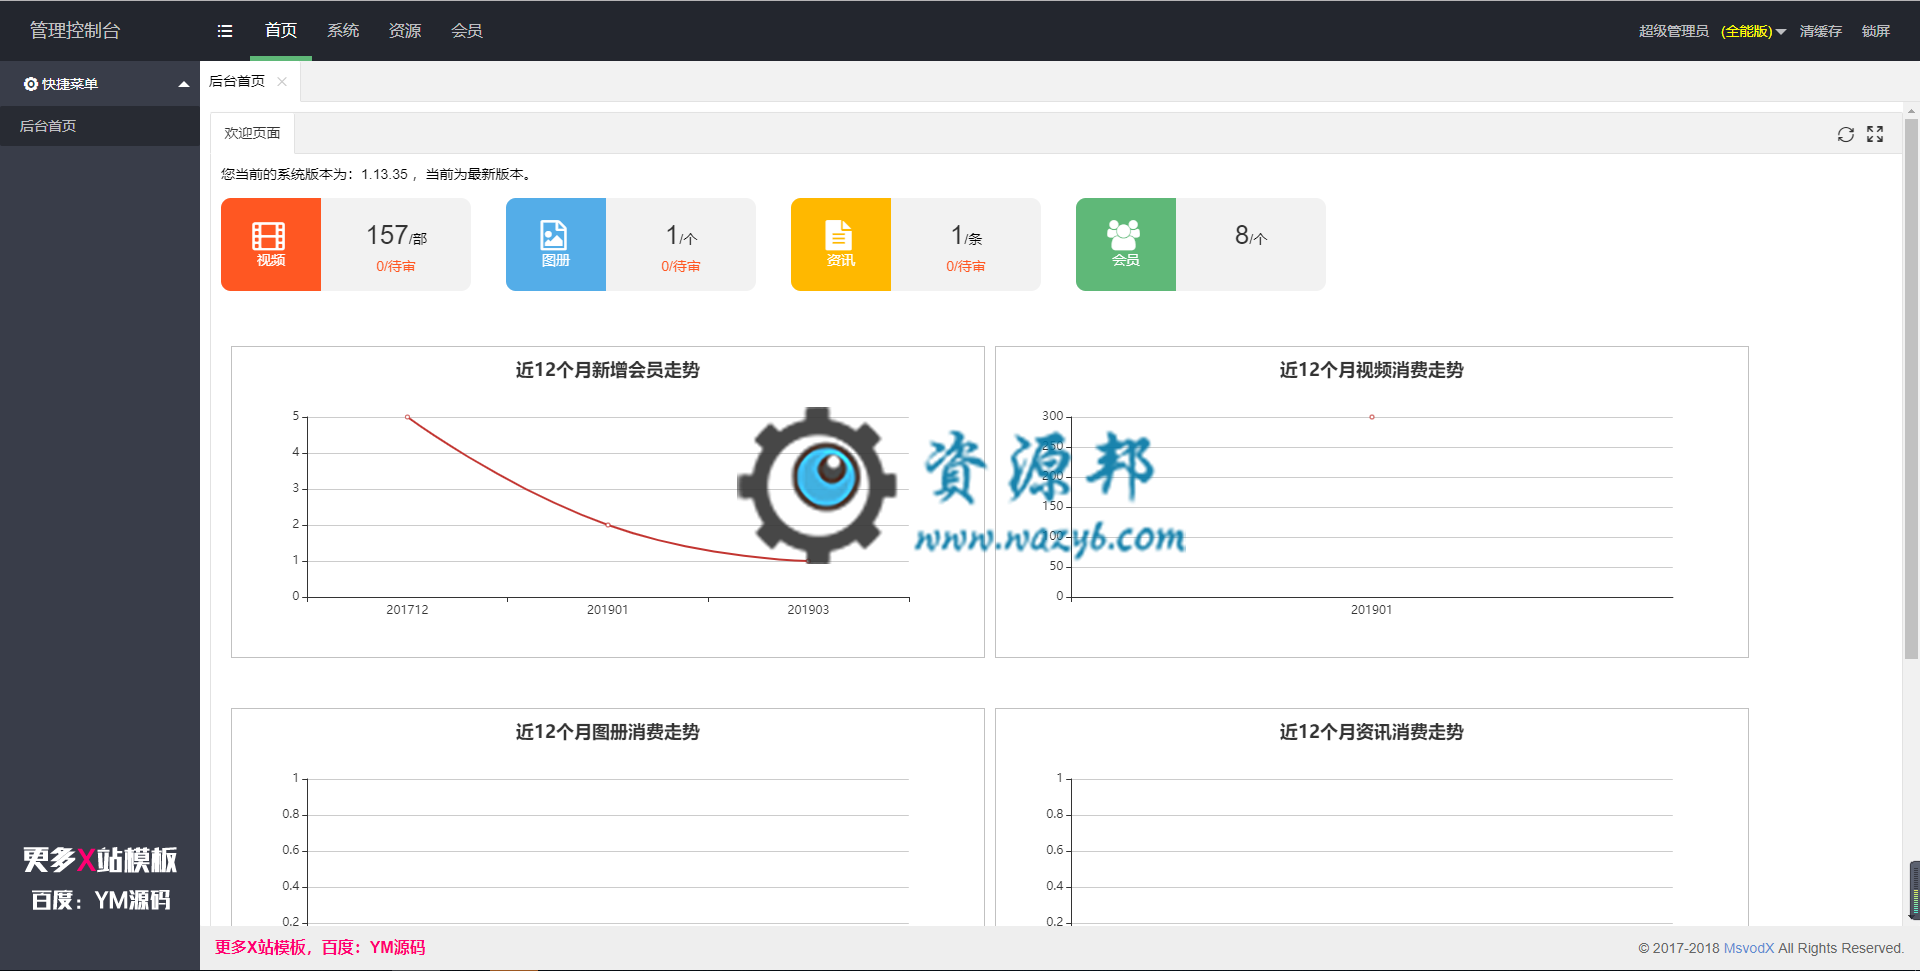This screenshot has height=971, width=1920.
Task: Close the 后台首页 tab
Action: tap(282, 82)
